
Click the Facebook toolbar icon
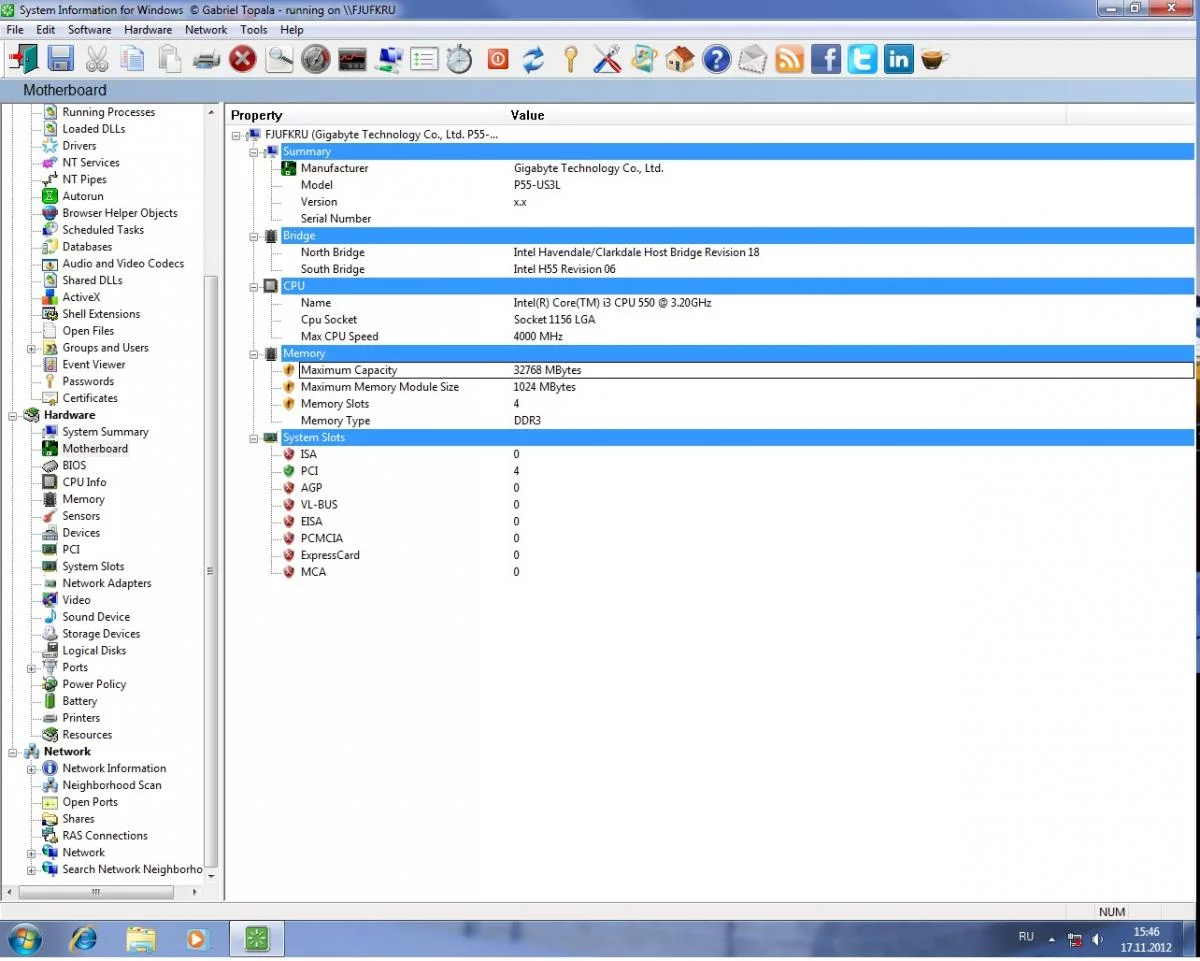[x=826, y=59]
